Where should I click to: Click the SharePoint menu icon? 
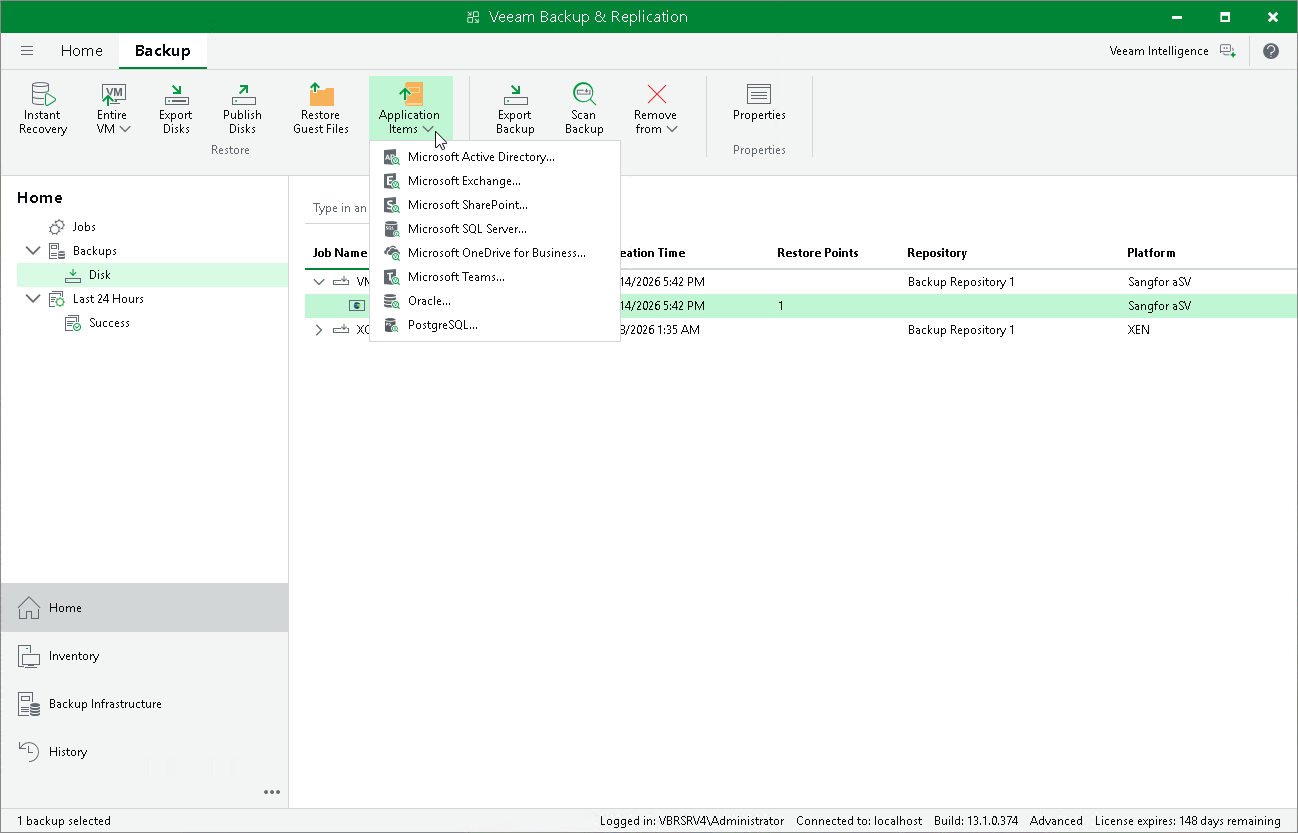tap(391, 205)
